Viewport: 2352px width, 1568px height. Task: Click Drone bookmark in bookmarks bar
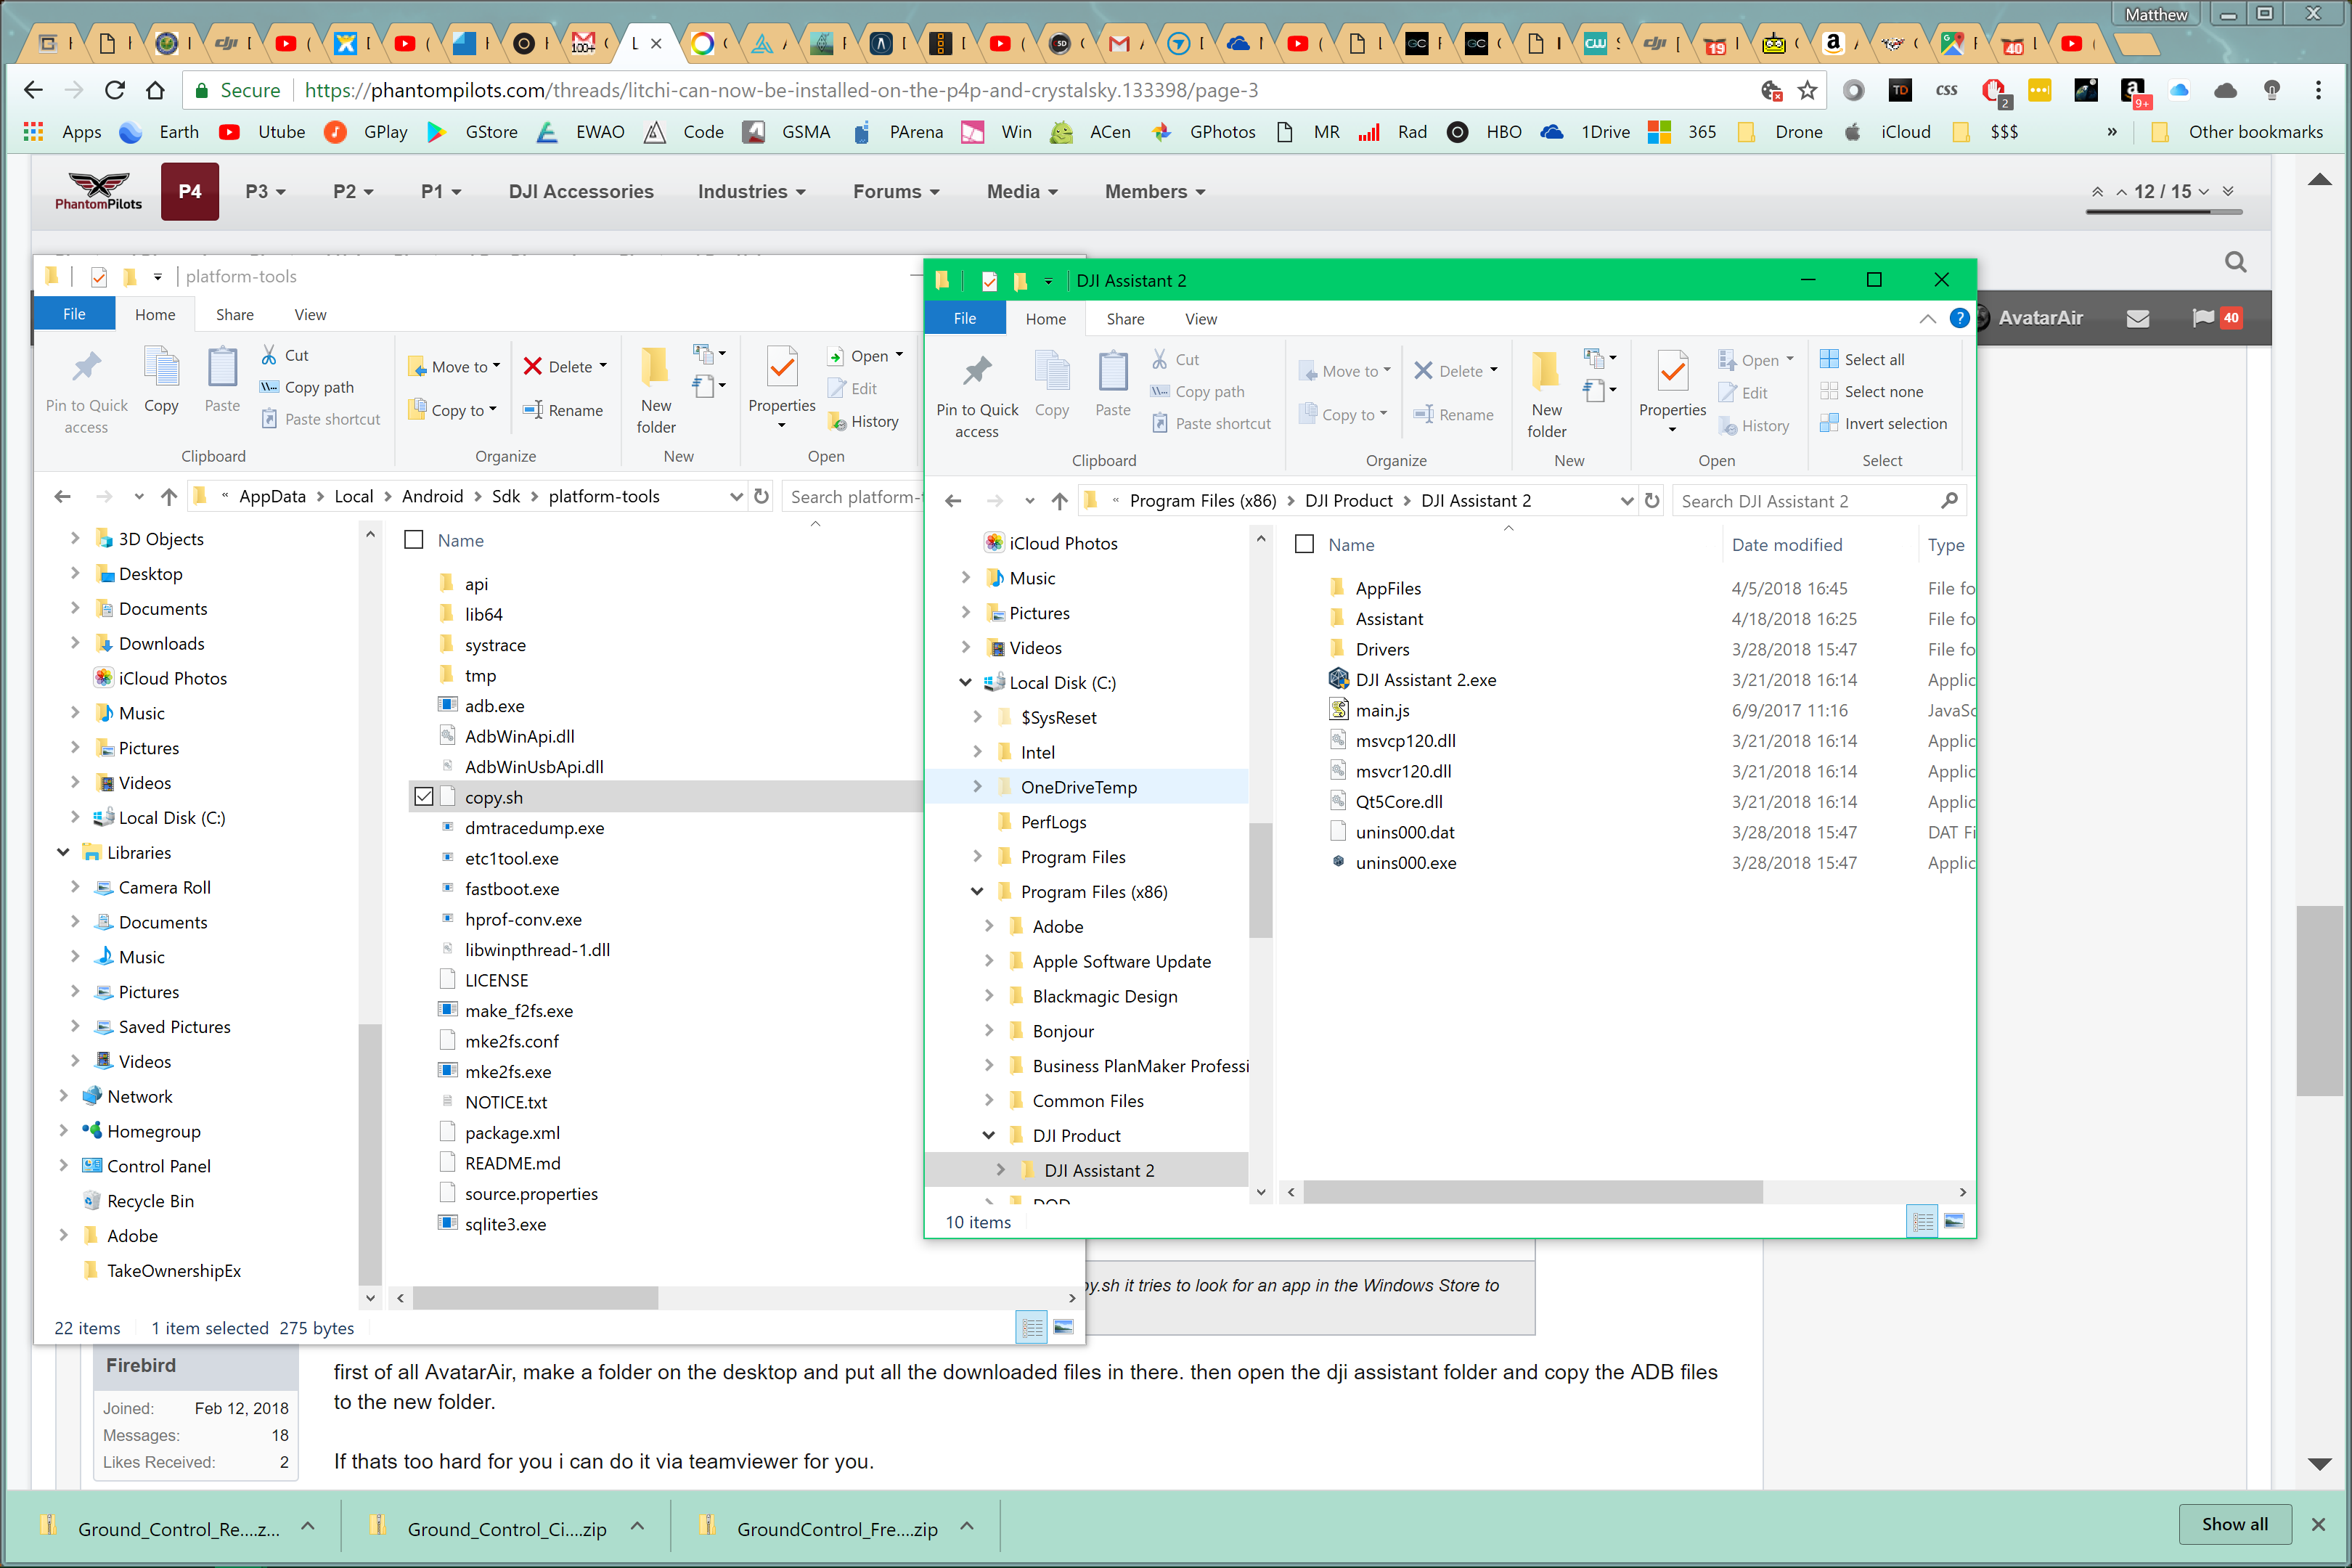1781,132
